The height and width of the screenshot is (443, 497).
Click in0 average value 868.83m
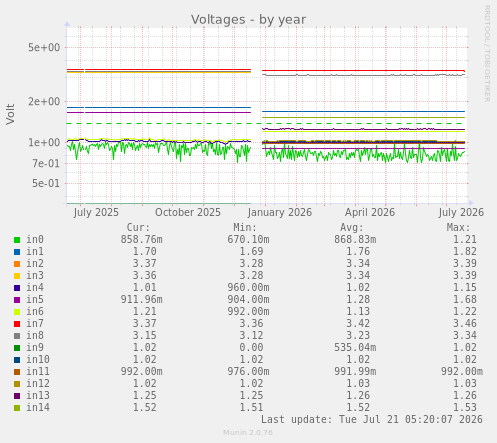(x=355, y=240)
